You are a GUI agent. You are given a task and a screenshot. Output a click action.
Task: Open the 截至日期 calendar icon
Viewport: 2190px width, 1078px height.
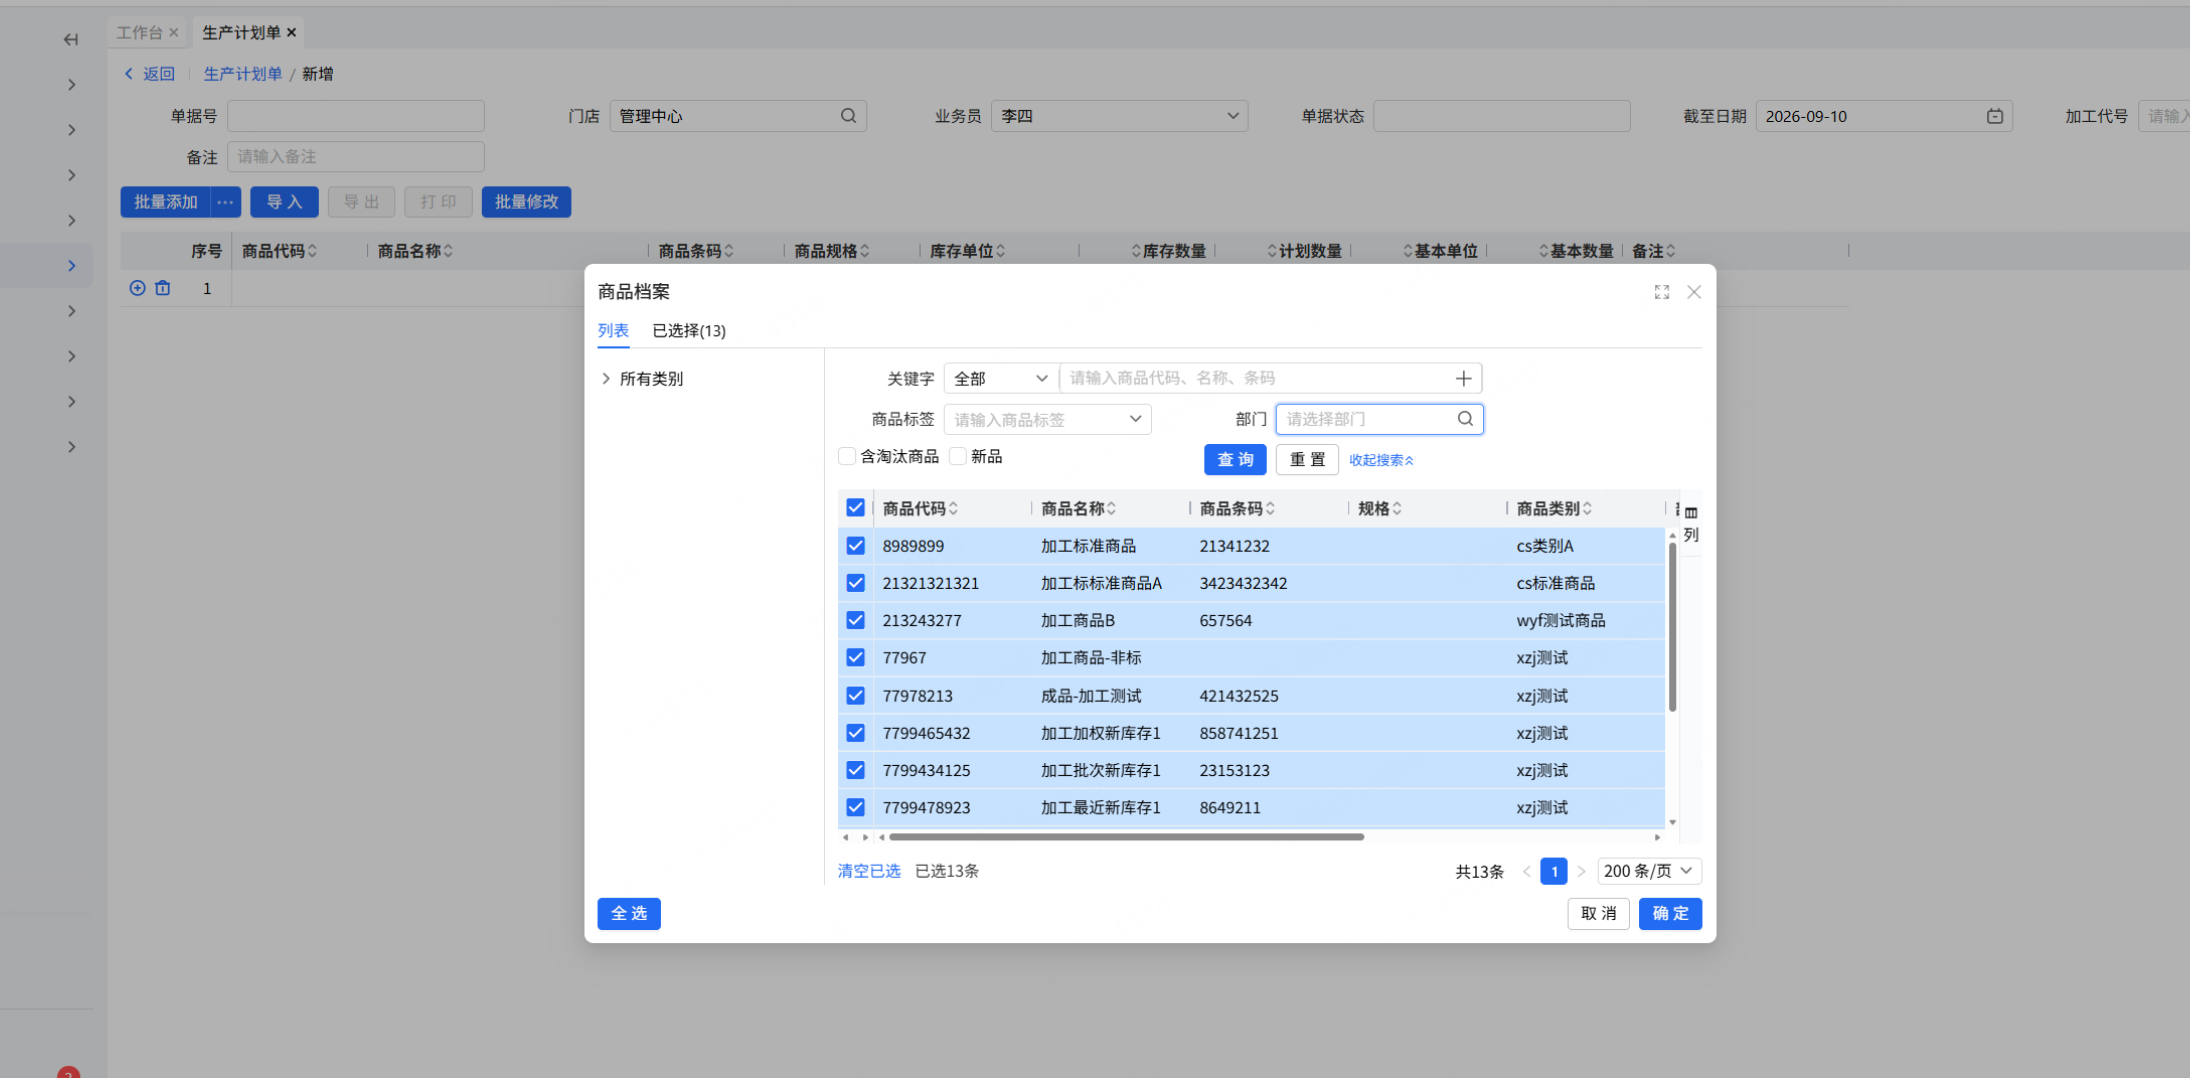coord(1994,116)
